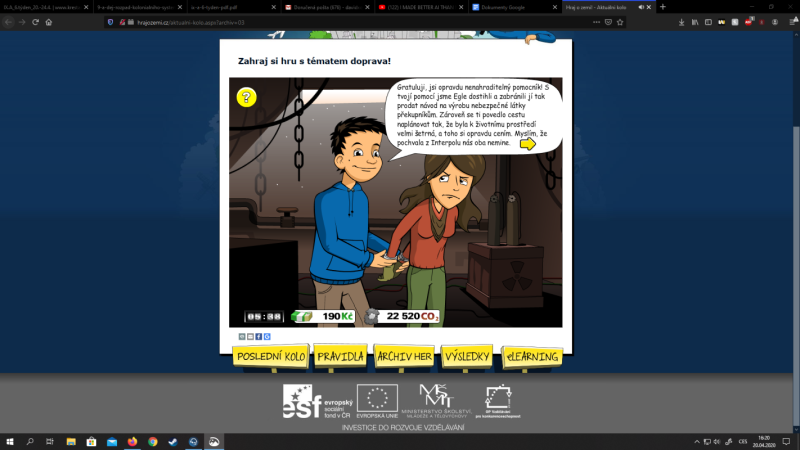This screenshot has height=450, width=800.
Task: Click 'INVESTICE DO ROZVOJE VZDĚLÁVÁNÍ' footer text
Action: (x=403, y=428)
